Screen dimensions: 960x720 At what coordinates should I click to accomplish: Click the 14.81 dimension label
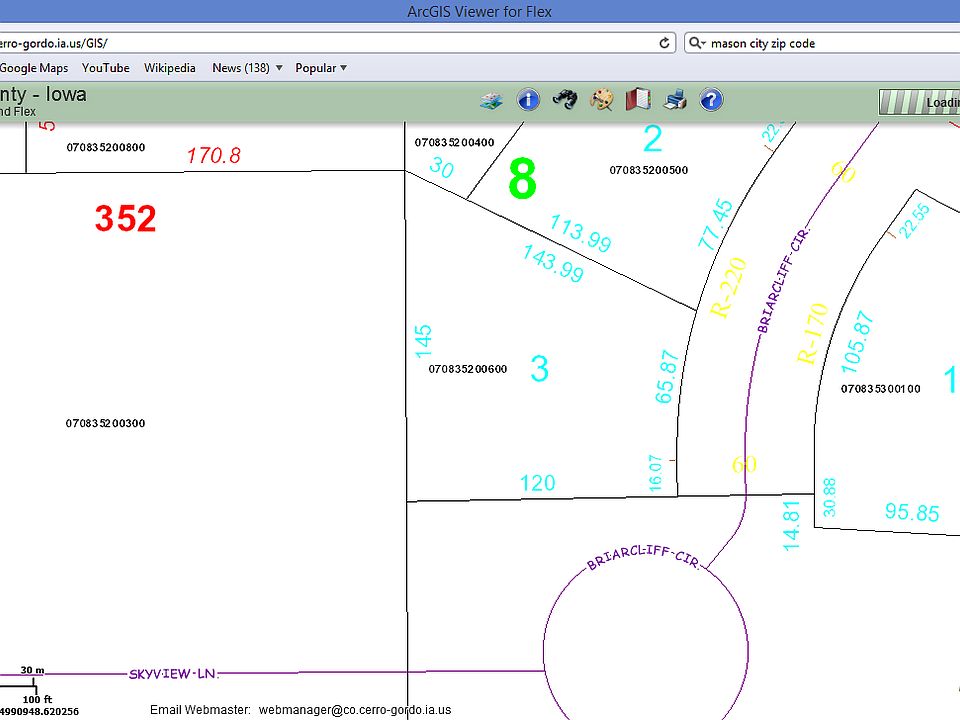(x=791, y=526)
